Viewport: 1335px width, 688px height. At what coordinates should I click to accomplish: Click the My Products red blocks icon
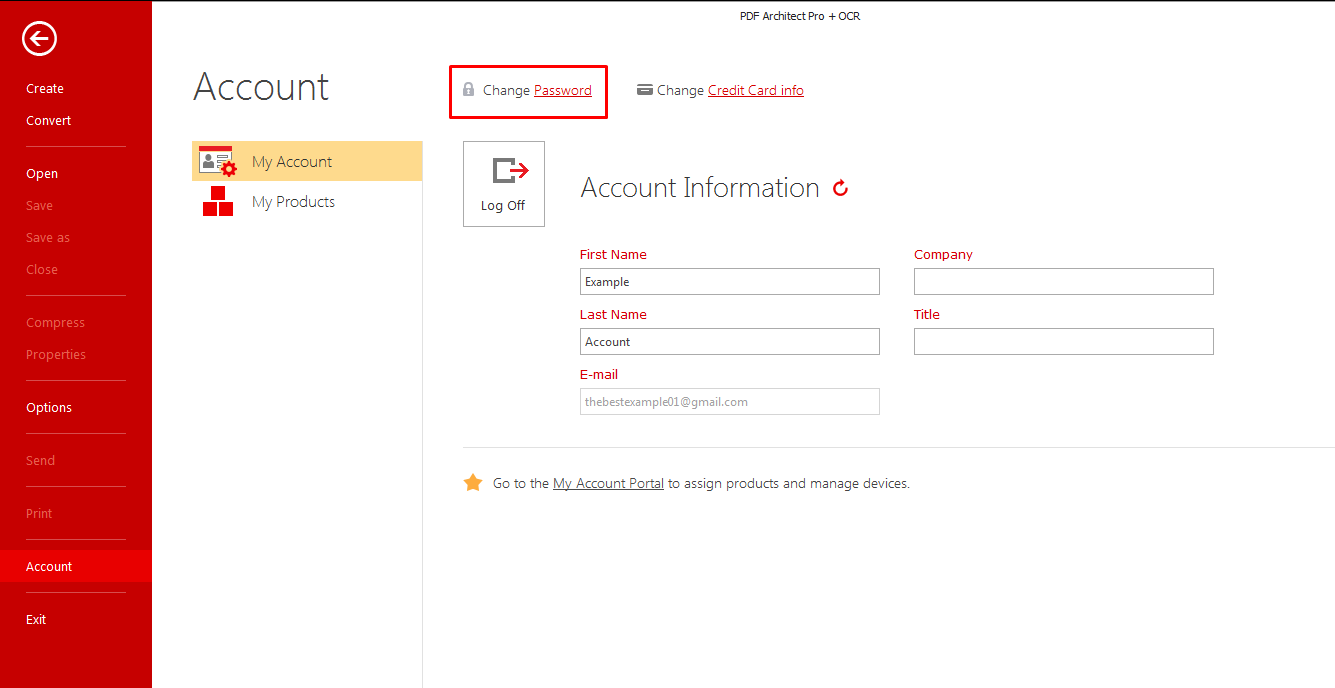(217, 202)
